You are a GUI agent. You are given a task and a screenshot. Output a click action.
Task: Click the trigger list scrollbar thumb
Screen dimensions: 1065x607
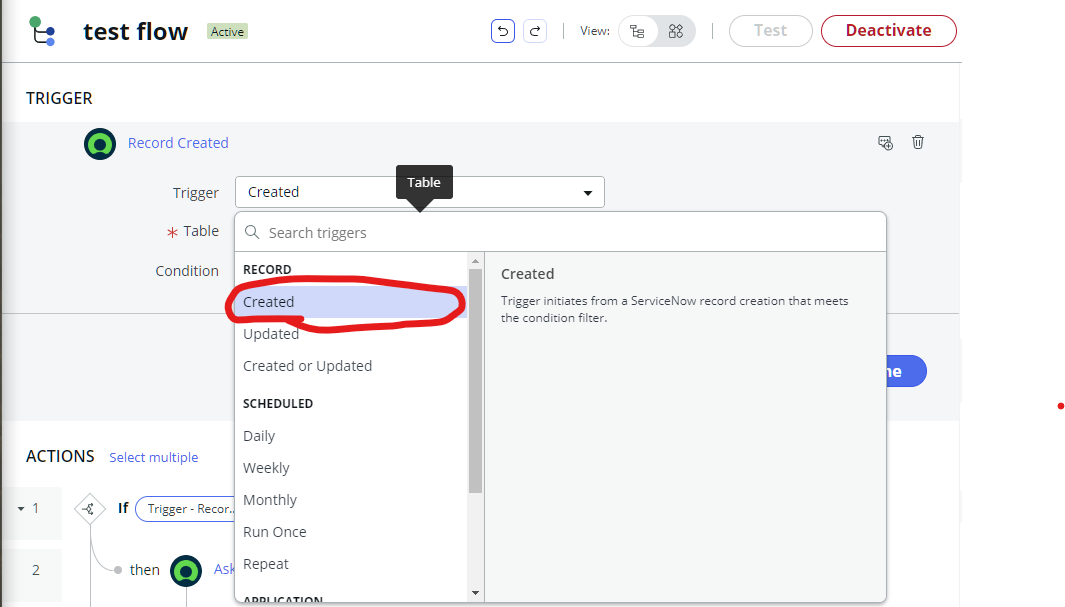[x=475, y=380]
